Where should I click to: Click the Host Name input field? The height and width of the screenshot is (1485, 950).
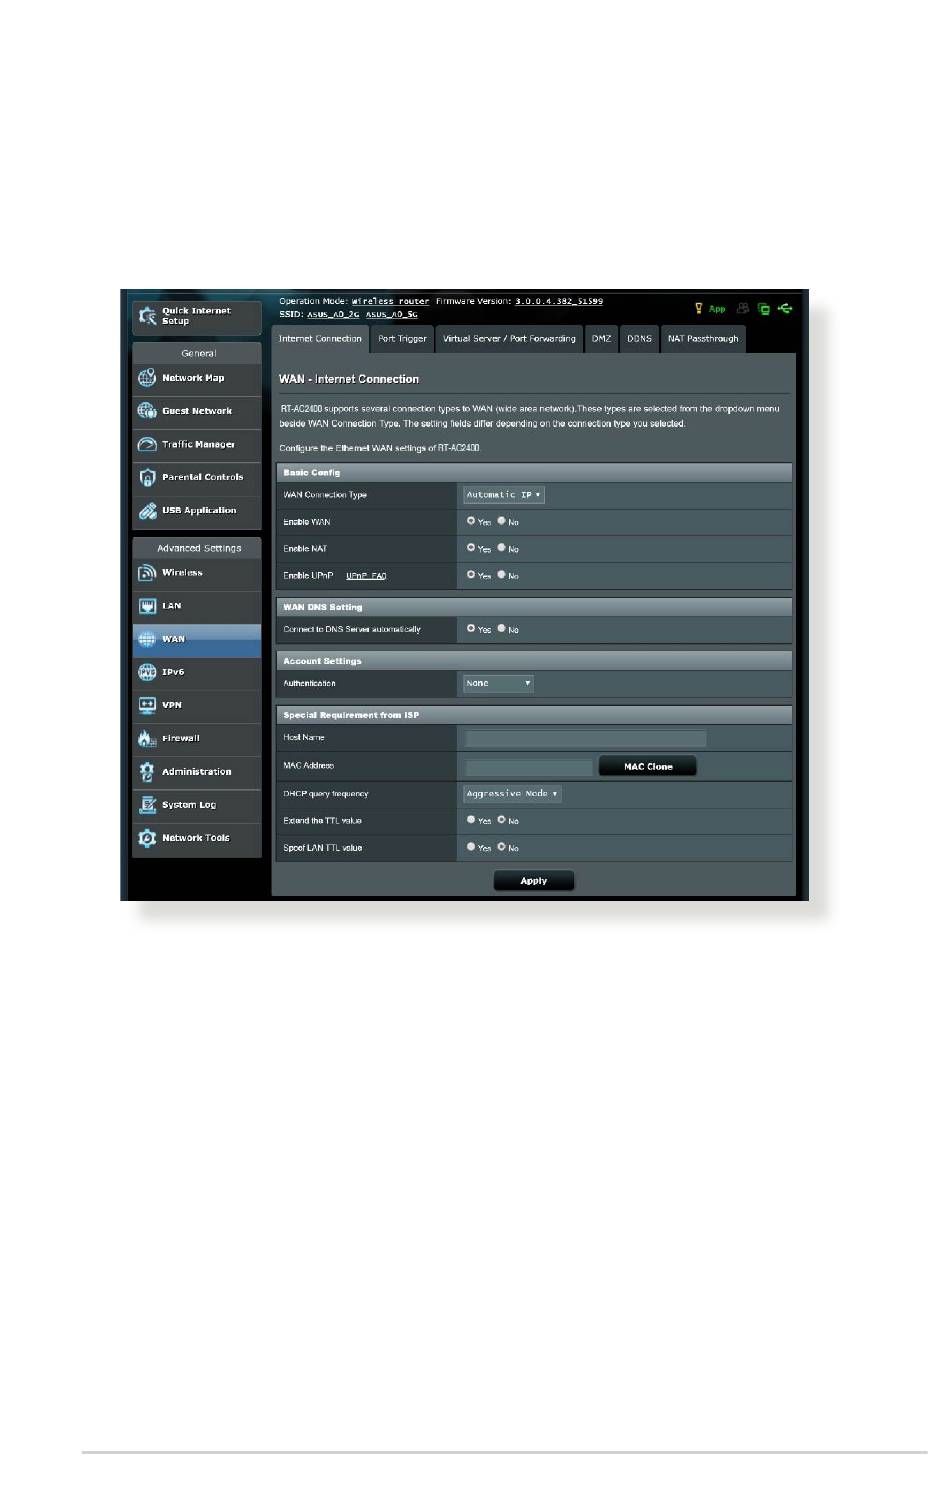(586, 738)
